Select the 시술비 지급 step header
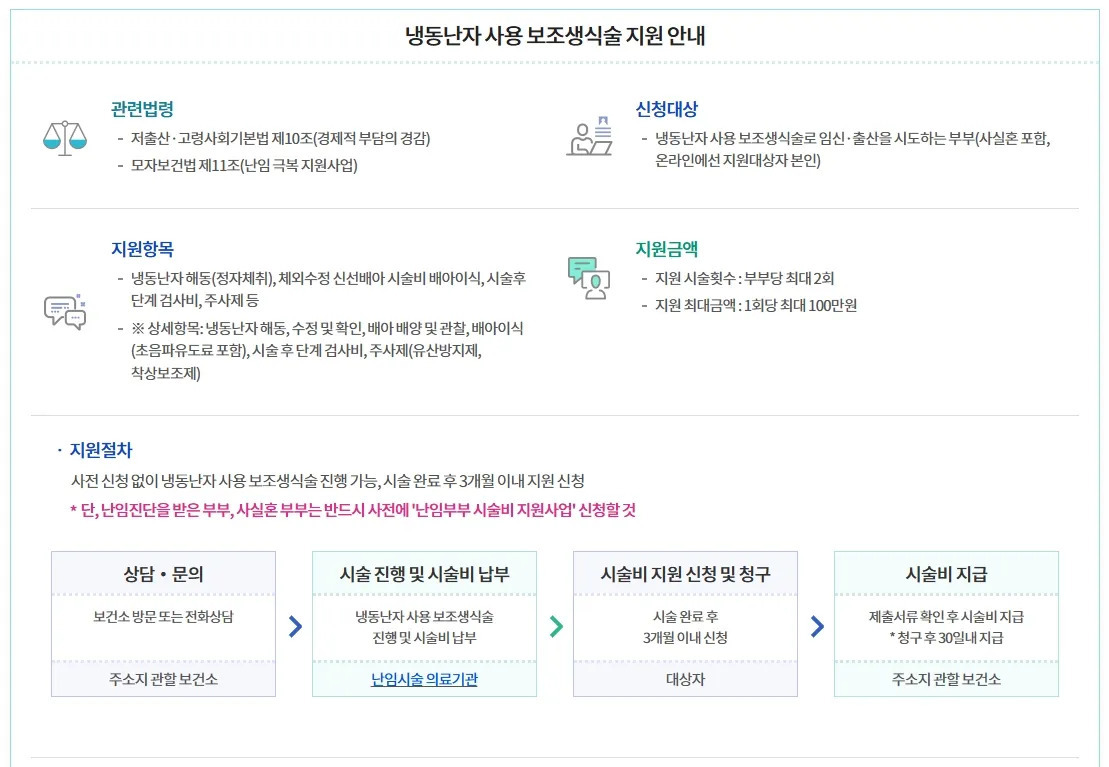 coord(946,574)
